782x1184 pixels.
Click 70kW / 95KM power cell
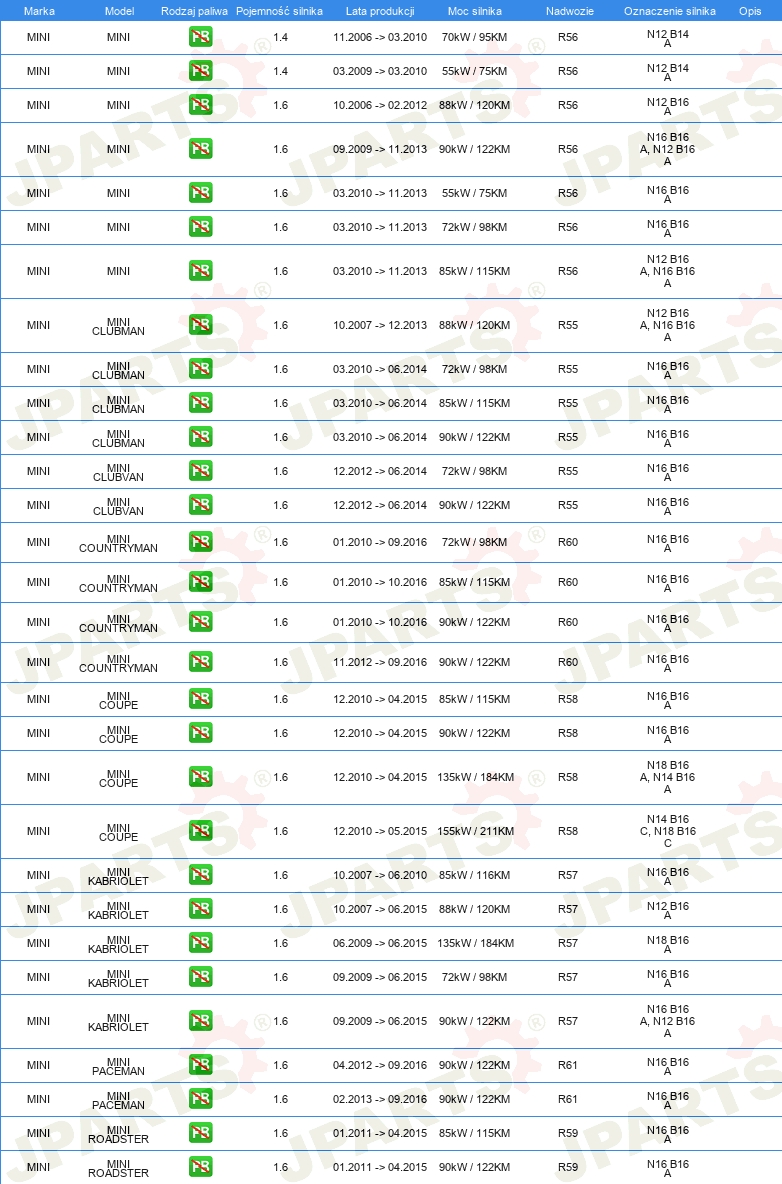coord(475,37)
